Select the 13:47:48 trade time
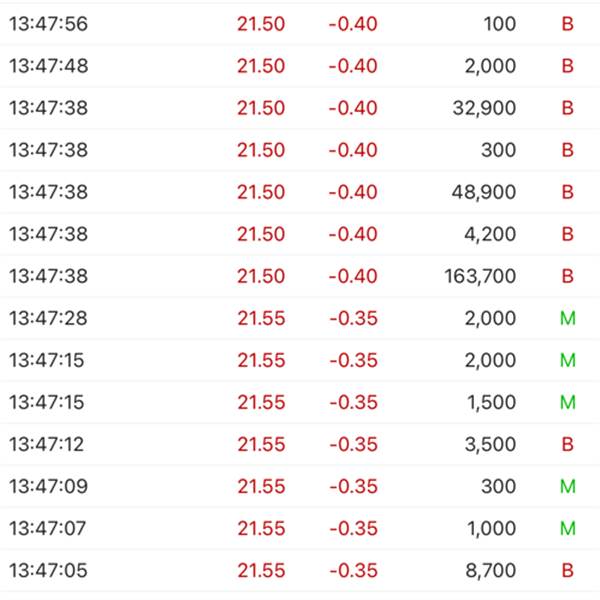The width and height of the screenshot is (600, 600). pyautogui.click(x=48, y=66)
